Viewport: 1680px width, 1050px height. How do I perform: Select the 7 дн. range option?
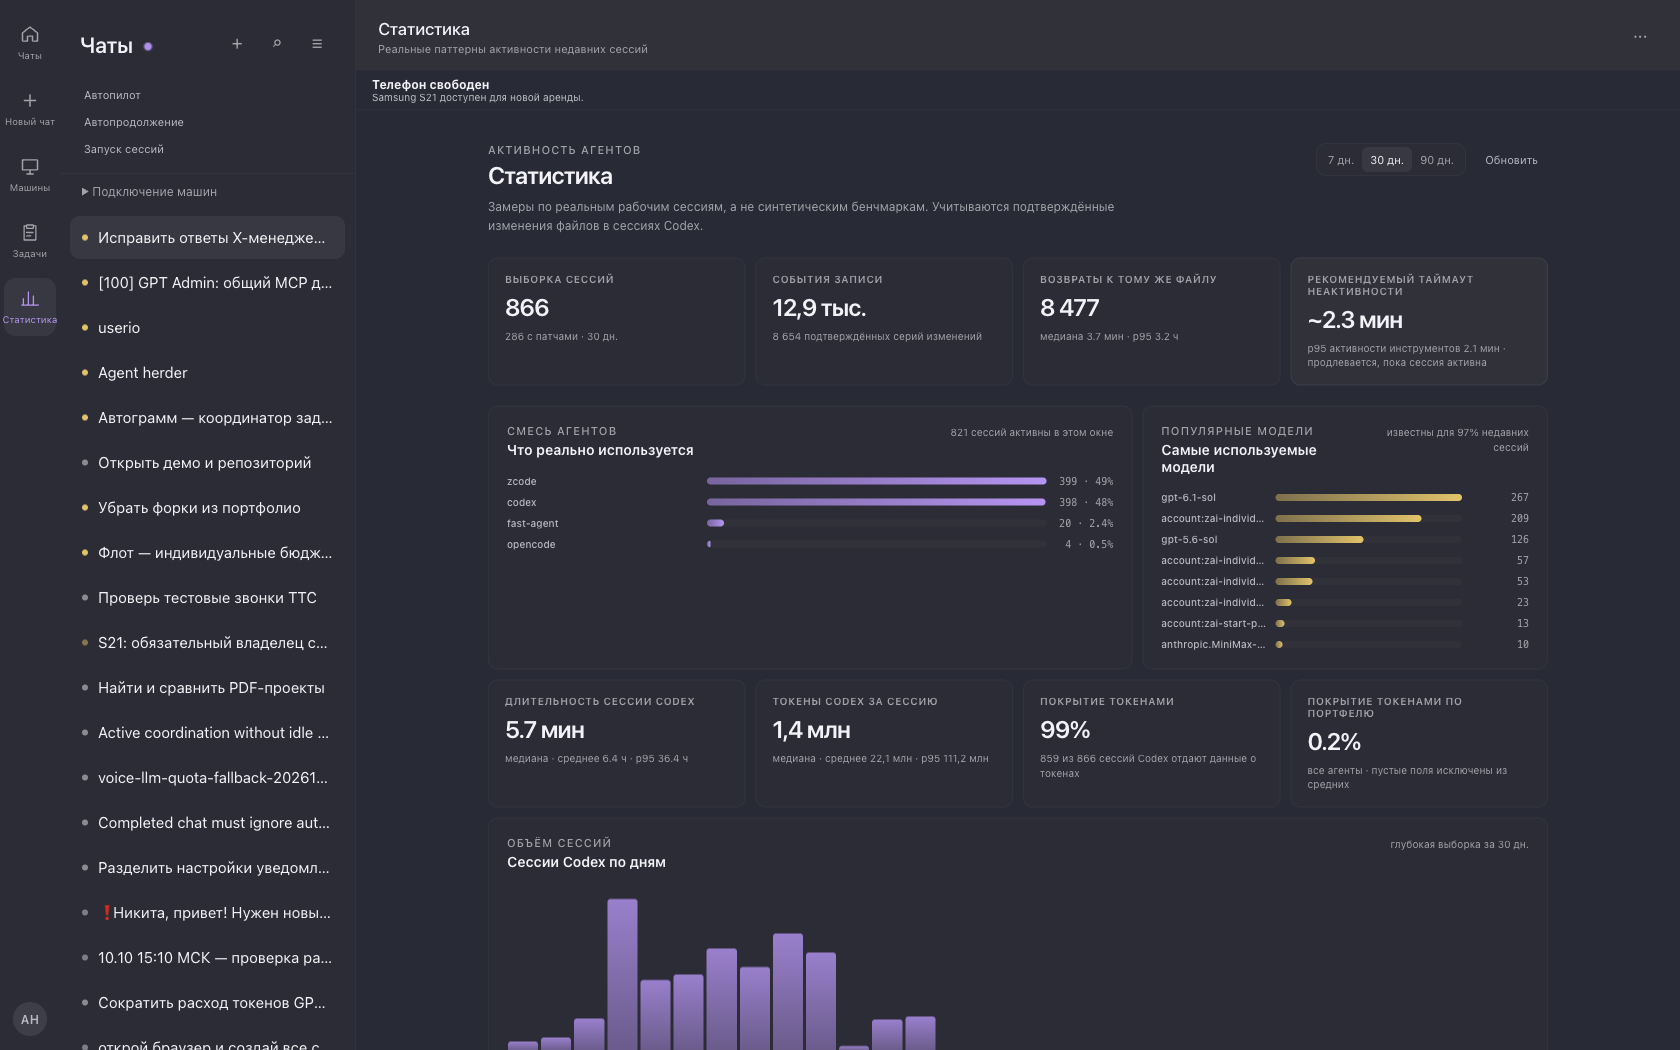coord(1340,160)
